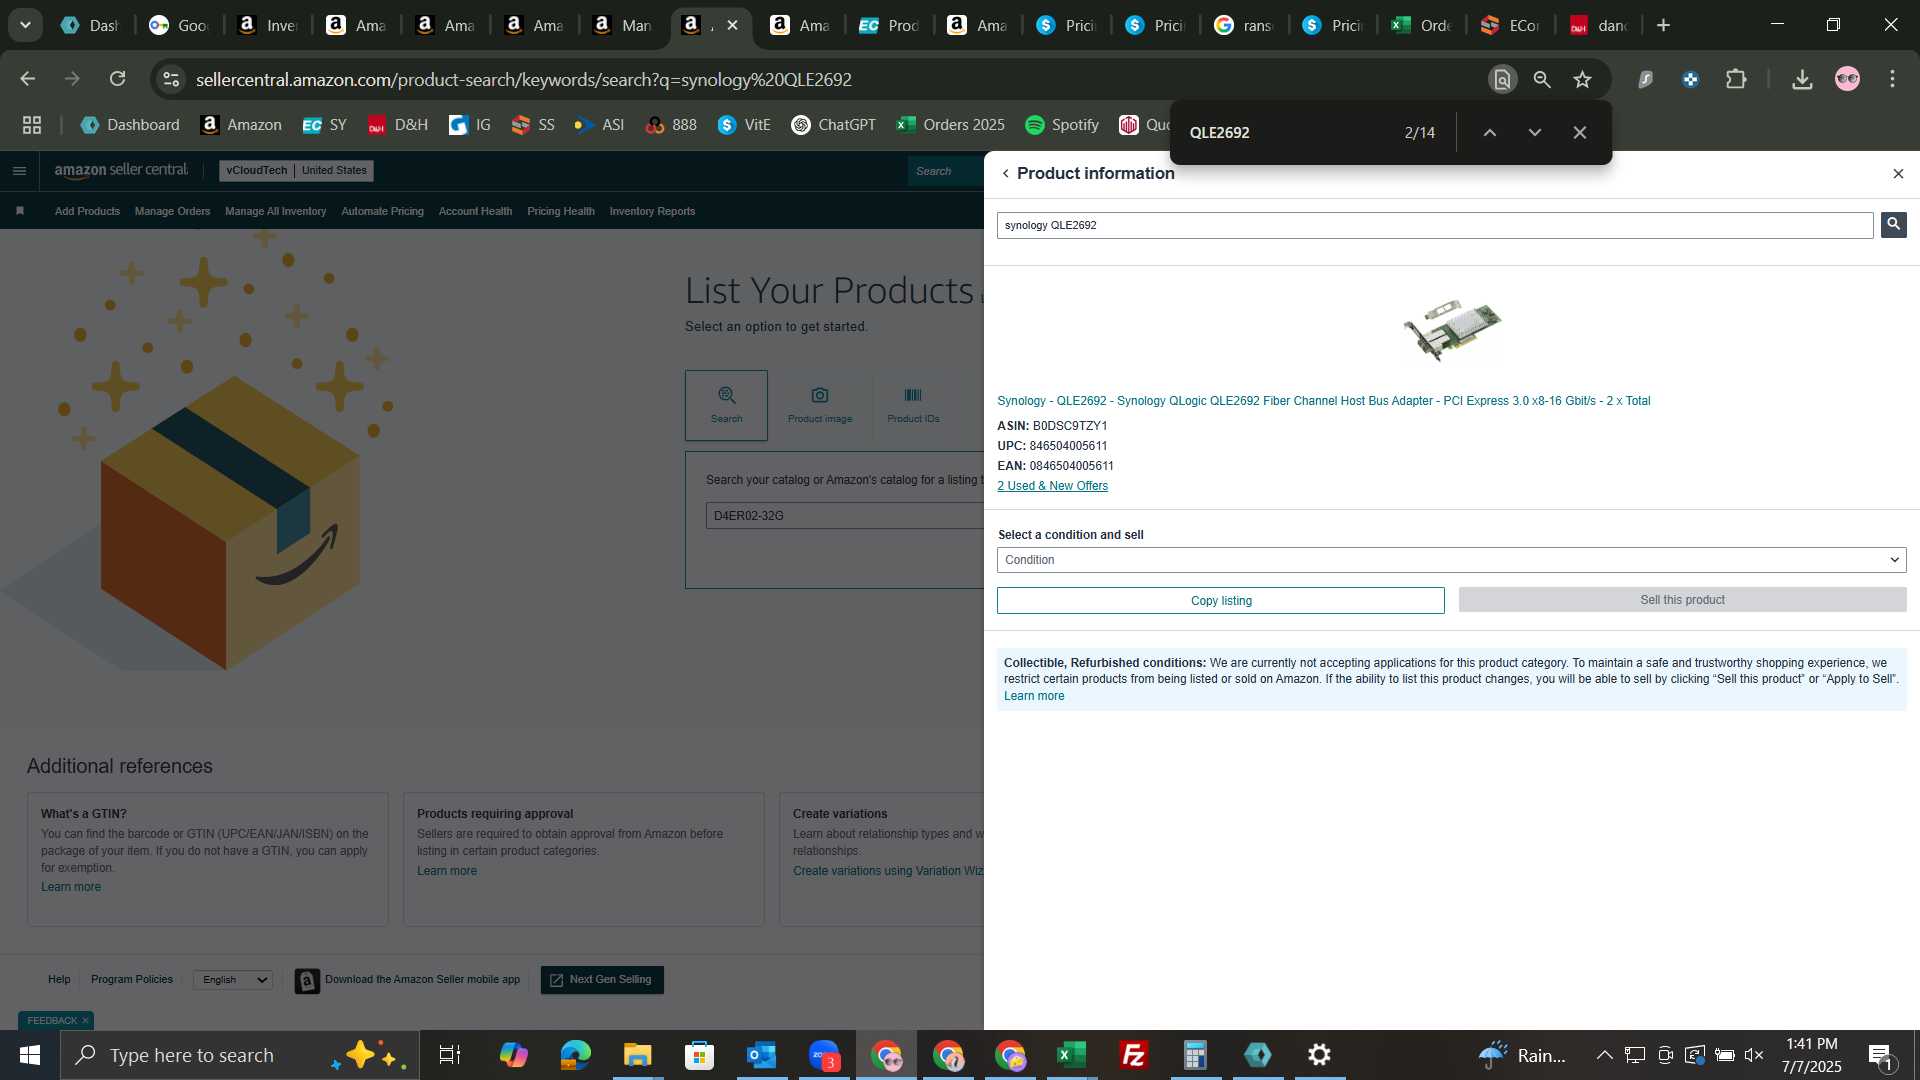1920x1080 pixels.
Task: Open Create variations using Variation Wizard link
Action: tap(888, 871)
